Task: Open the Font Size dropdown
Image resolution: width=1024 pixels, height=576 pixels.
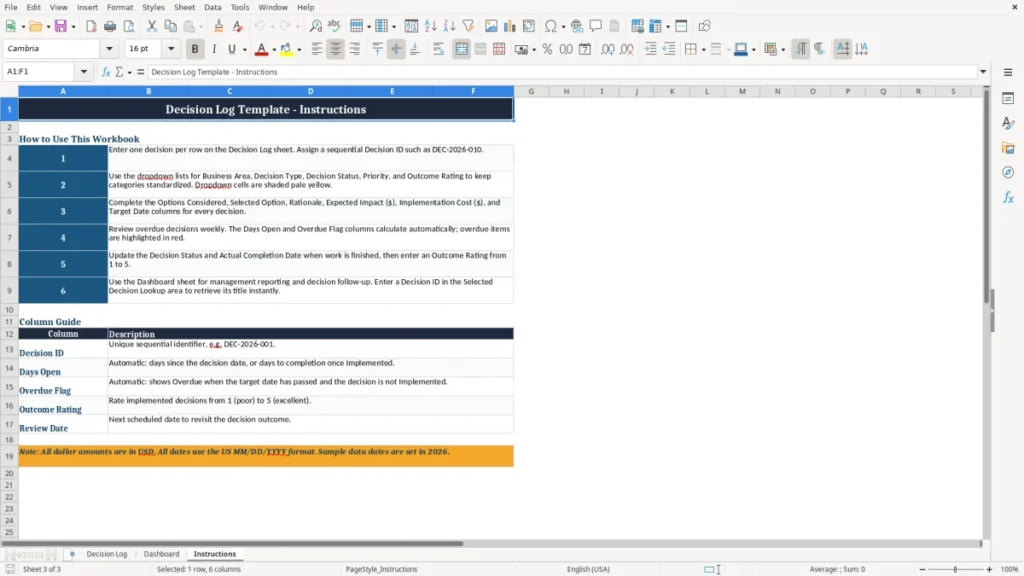Action: (171, 48)
